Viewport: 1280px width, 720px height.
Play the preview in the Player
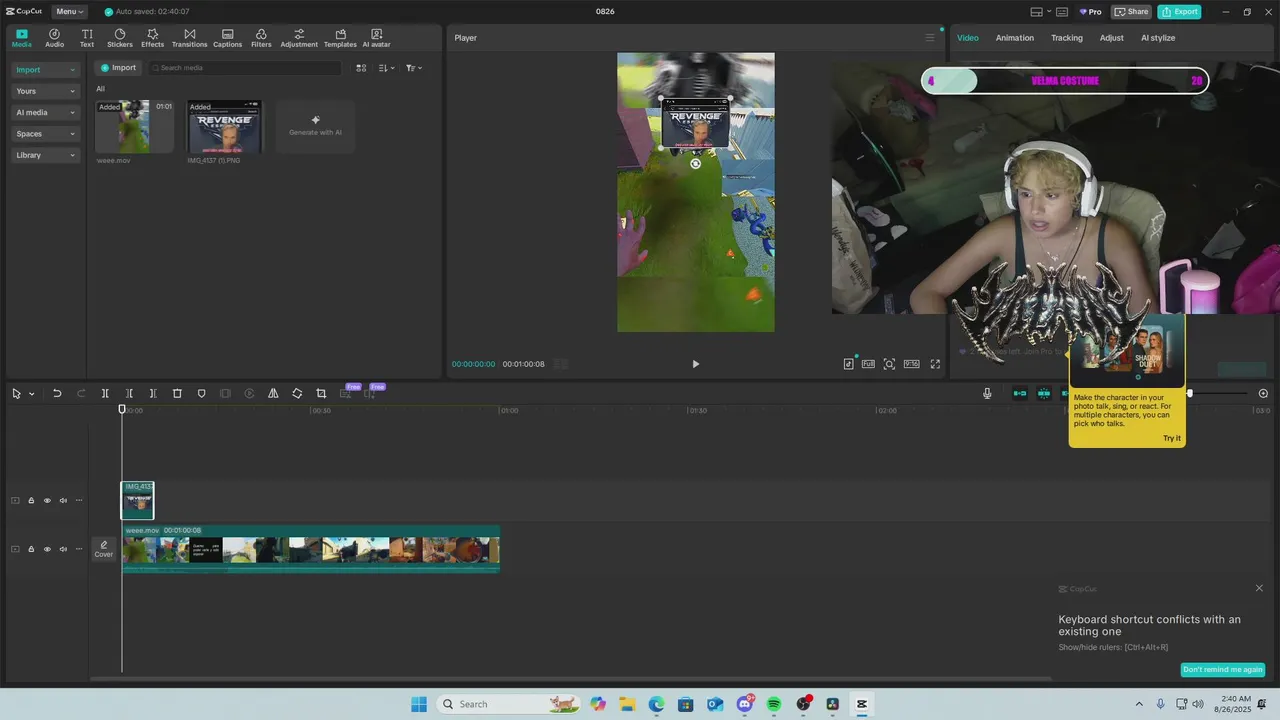(696, 364)
